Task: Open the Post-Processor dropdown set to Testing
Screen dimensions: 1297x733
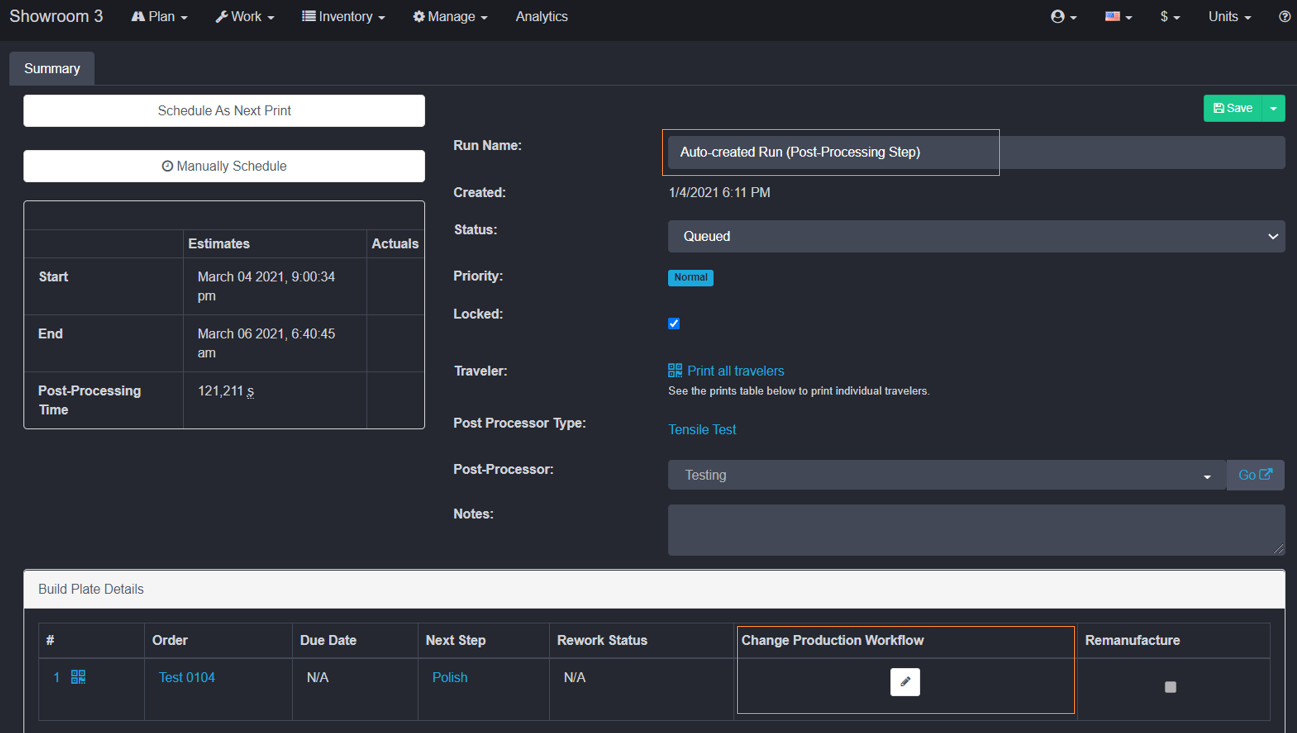Action: coord(945,475)
